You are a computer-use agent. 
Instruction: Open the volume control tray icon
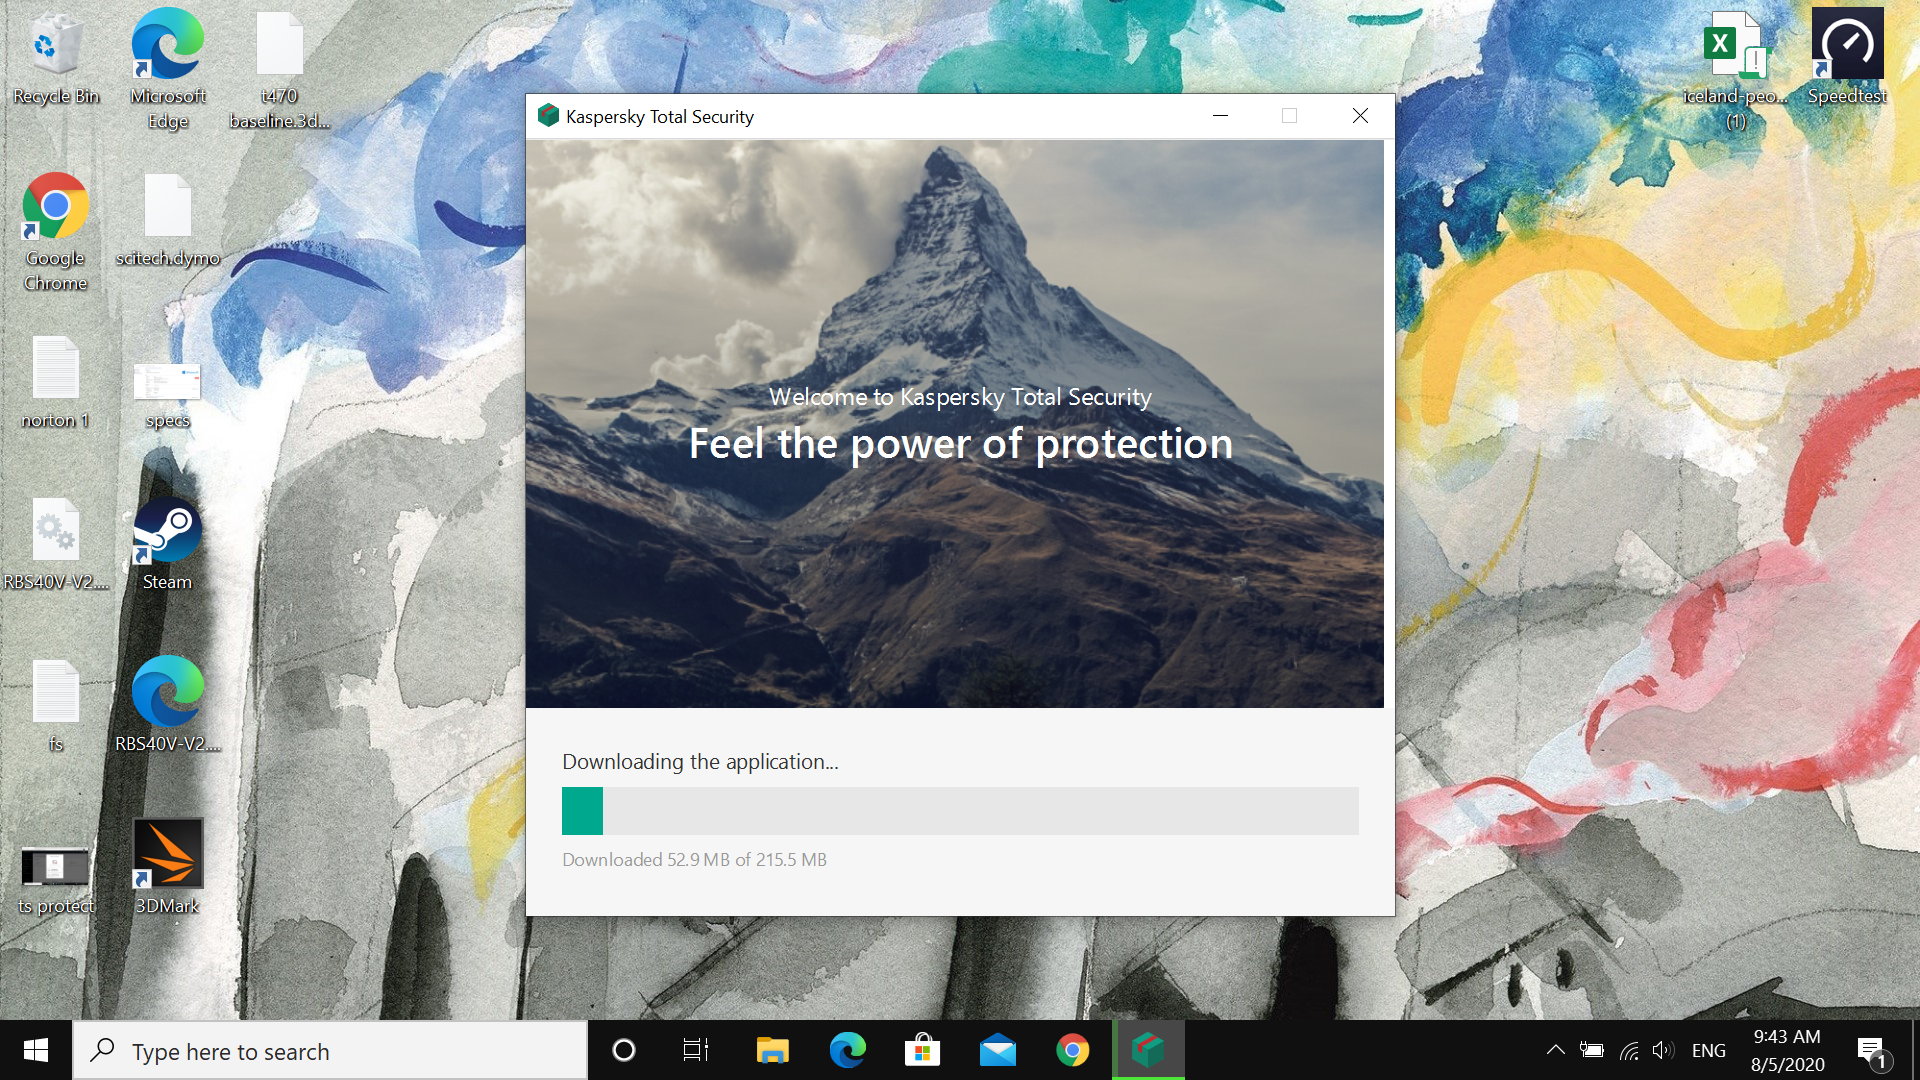coord(1663,1050)
